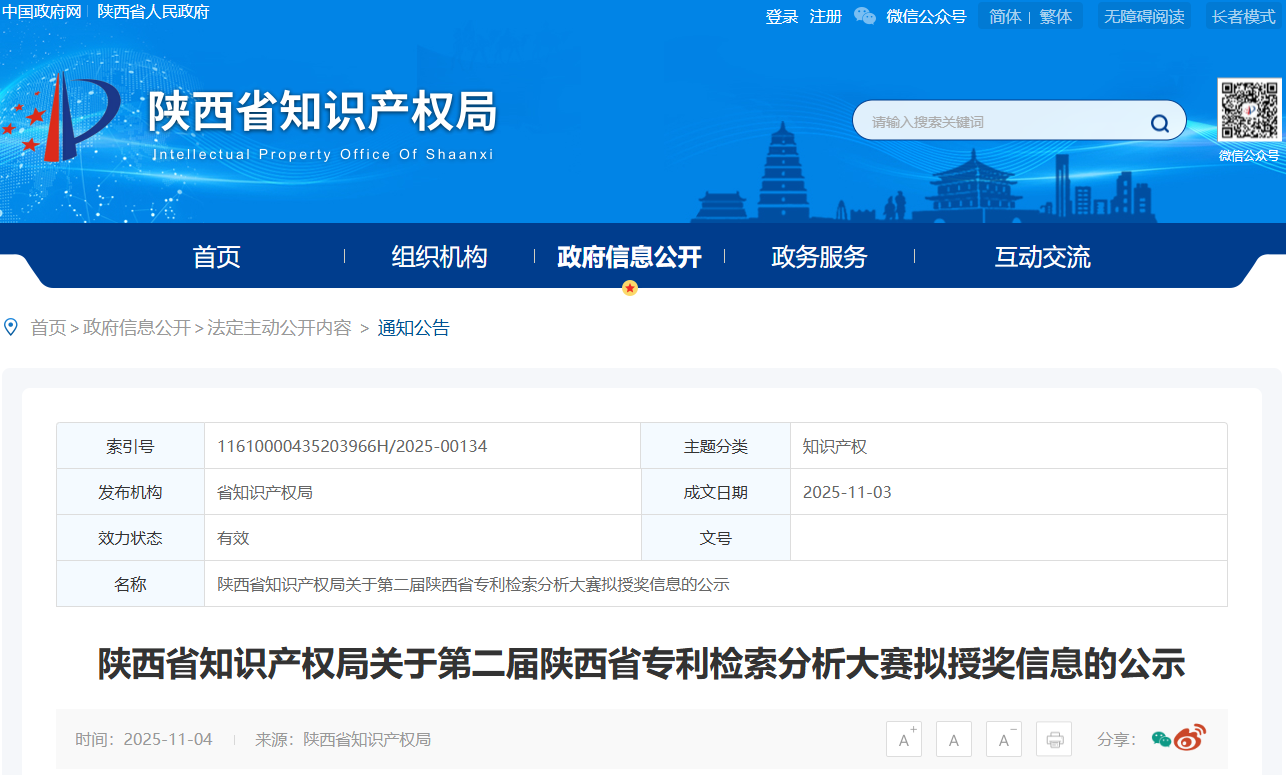The width and height of the screenshot is (1286, 775).
Task: Decrease font size with A- button
Action: click(1004, 740)
